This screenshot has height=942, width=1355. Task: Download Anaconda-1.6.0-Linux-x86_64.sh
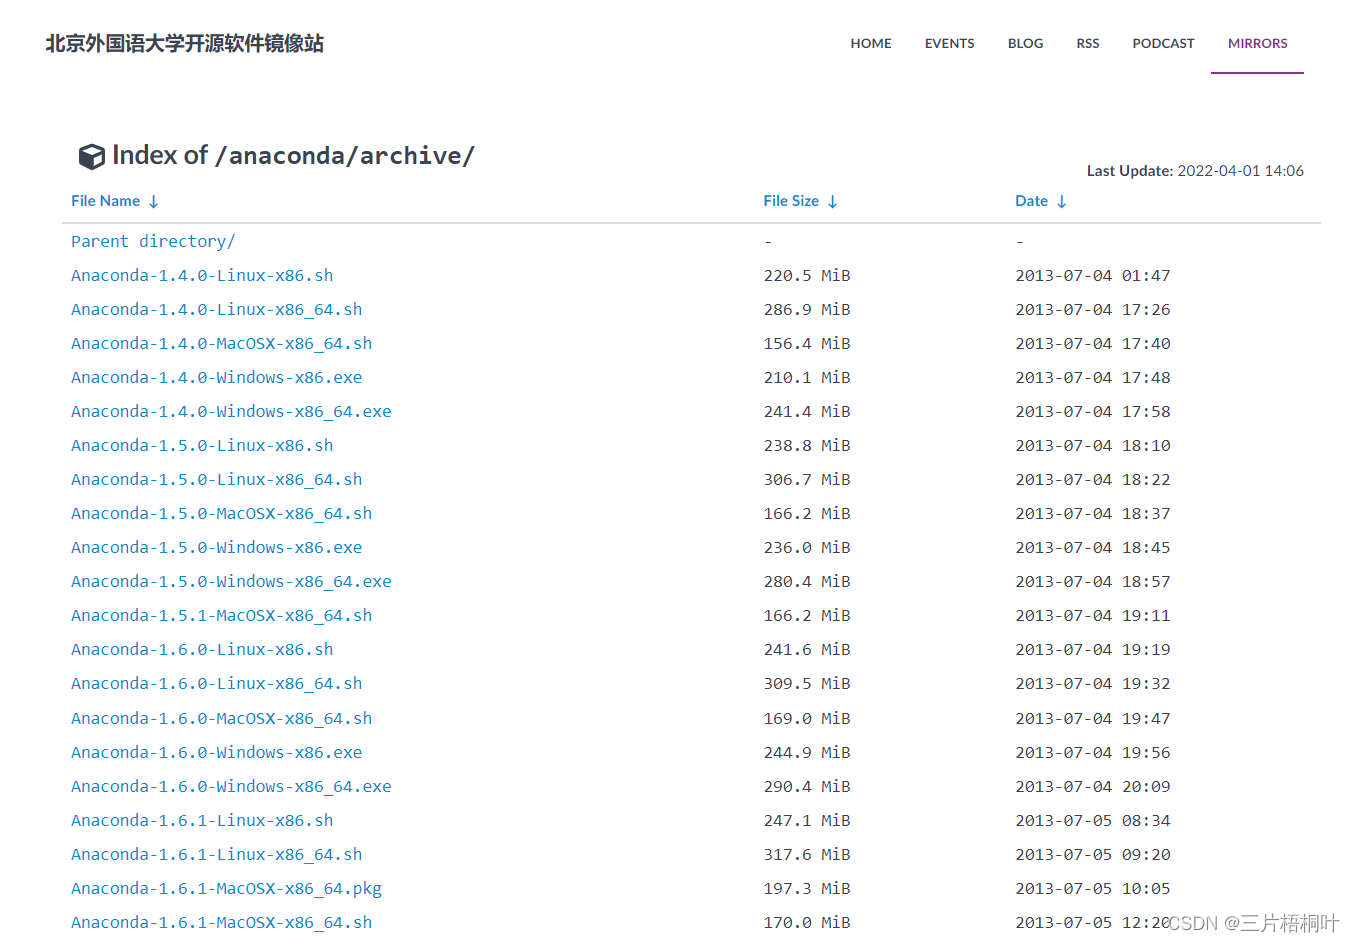pyautogui.click(x=217, y=683)
